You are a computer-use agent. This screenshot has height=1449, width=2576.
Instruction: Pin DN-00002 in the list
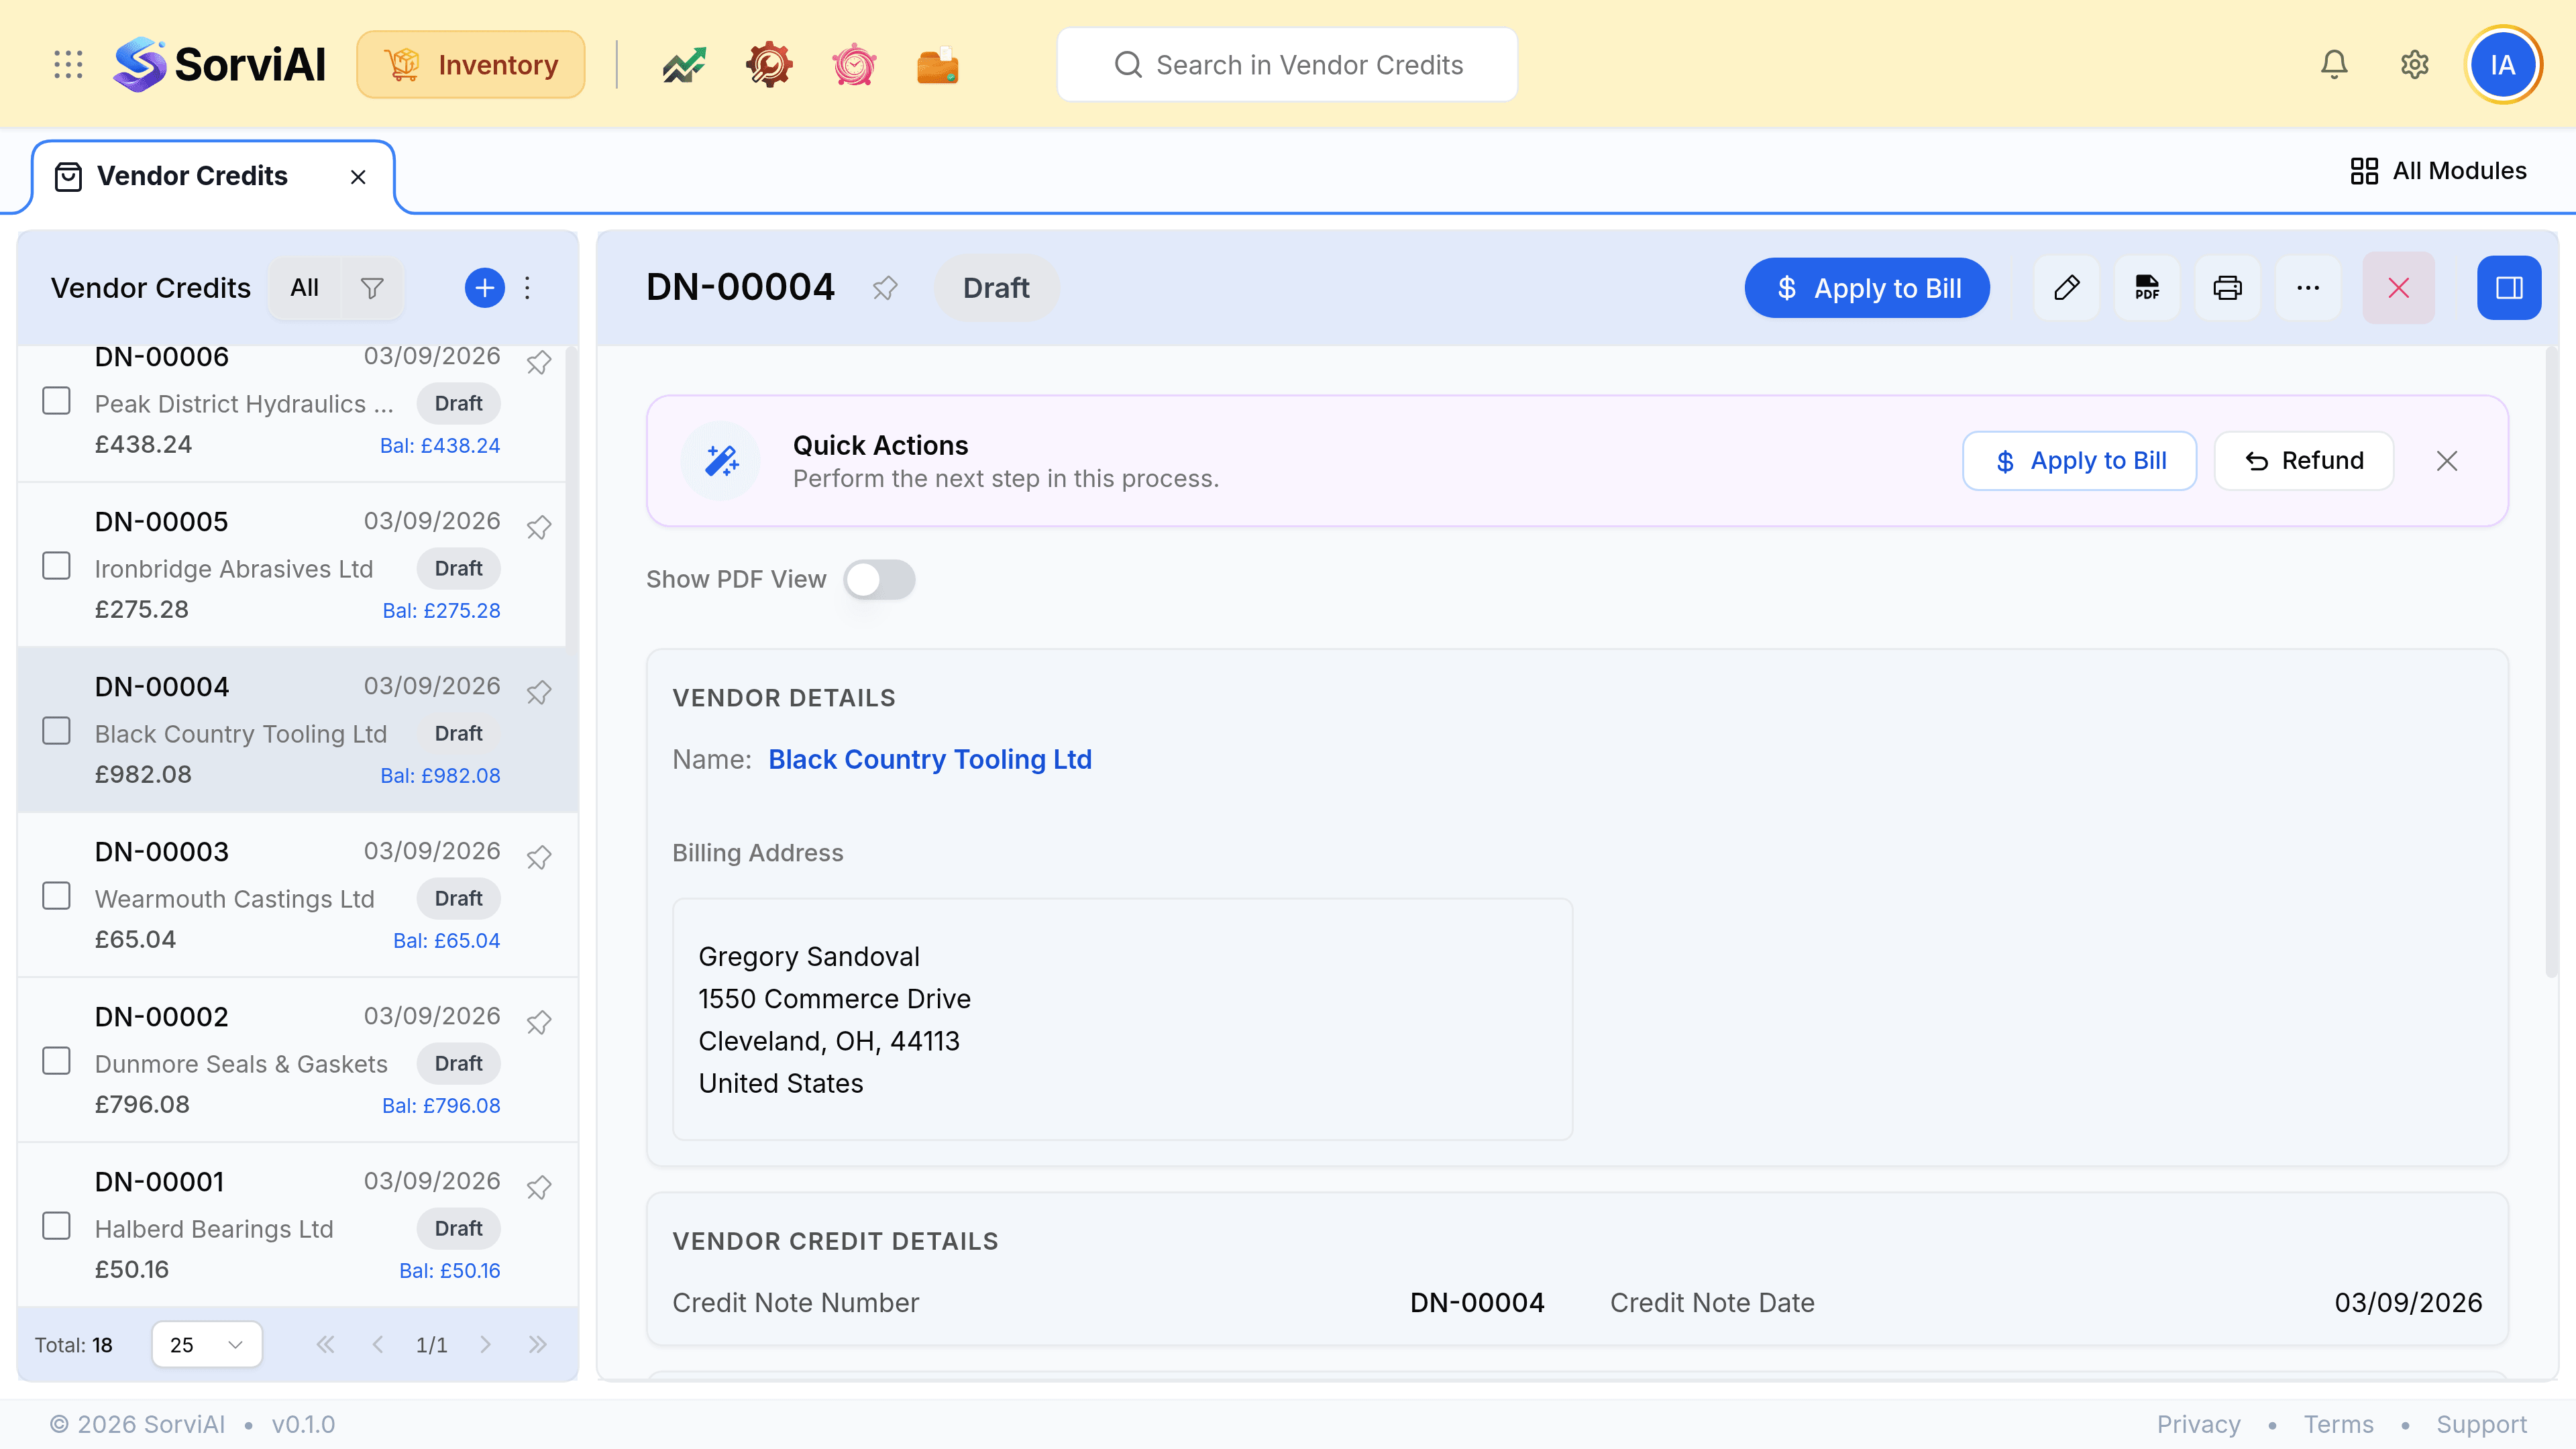(539, 1021)
